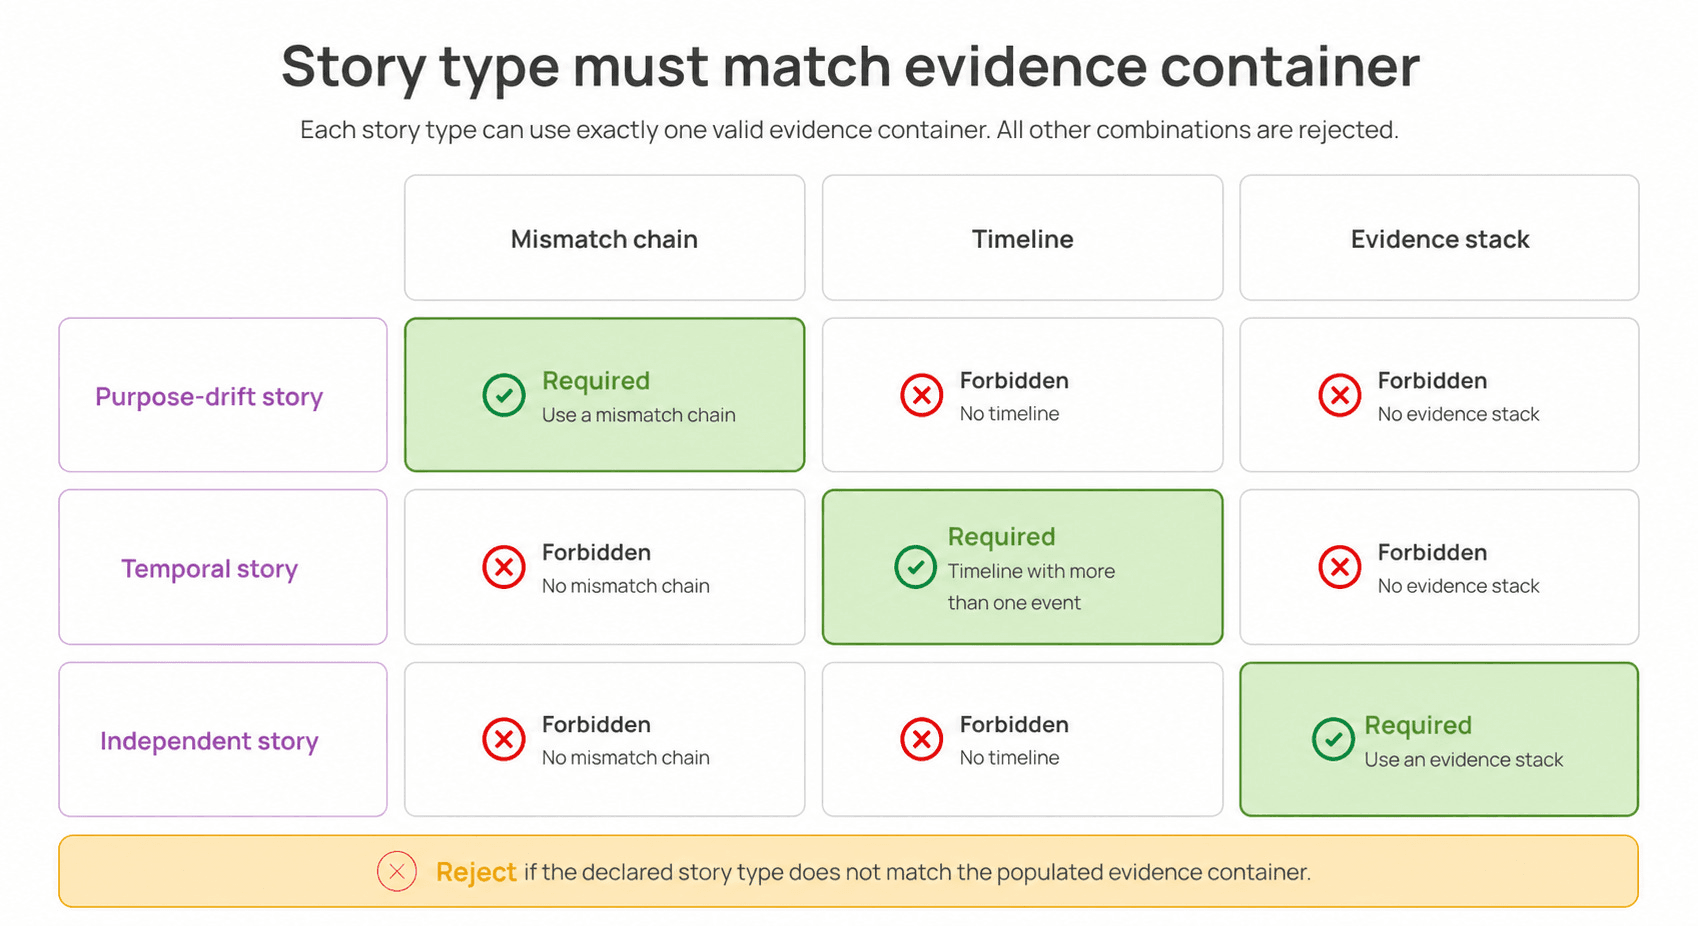Click red X icon for Purpose-drift Timeline cell
Image resolution: width=1698 pixels, height=926 pixels.
[922, 395]
